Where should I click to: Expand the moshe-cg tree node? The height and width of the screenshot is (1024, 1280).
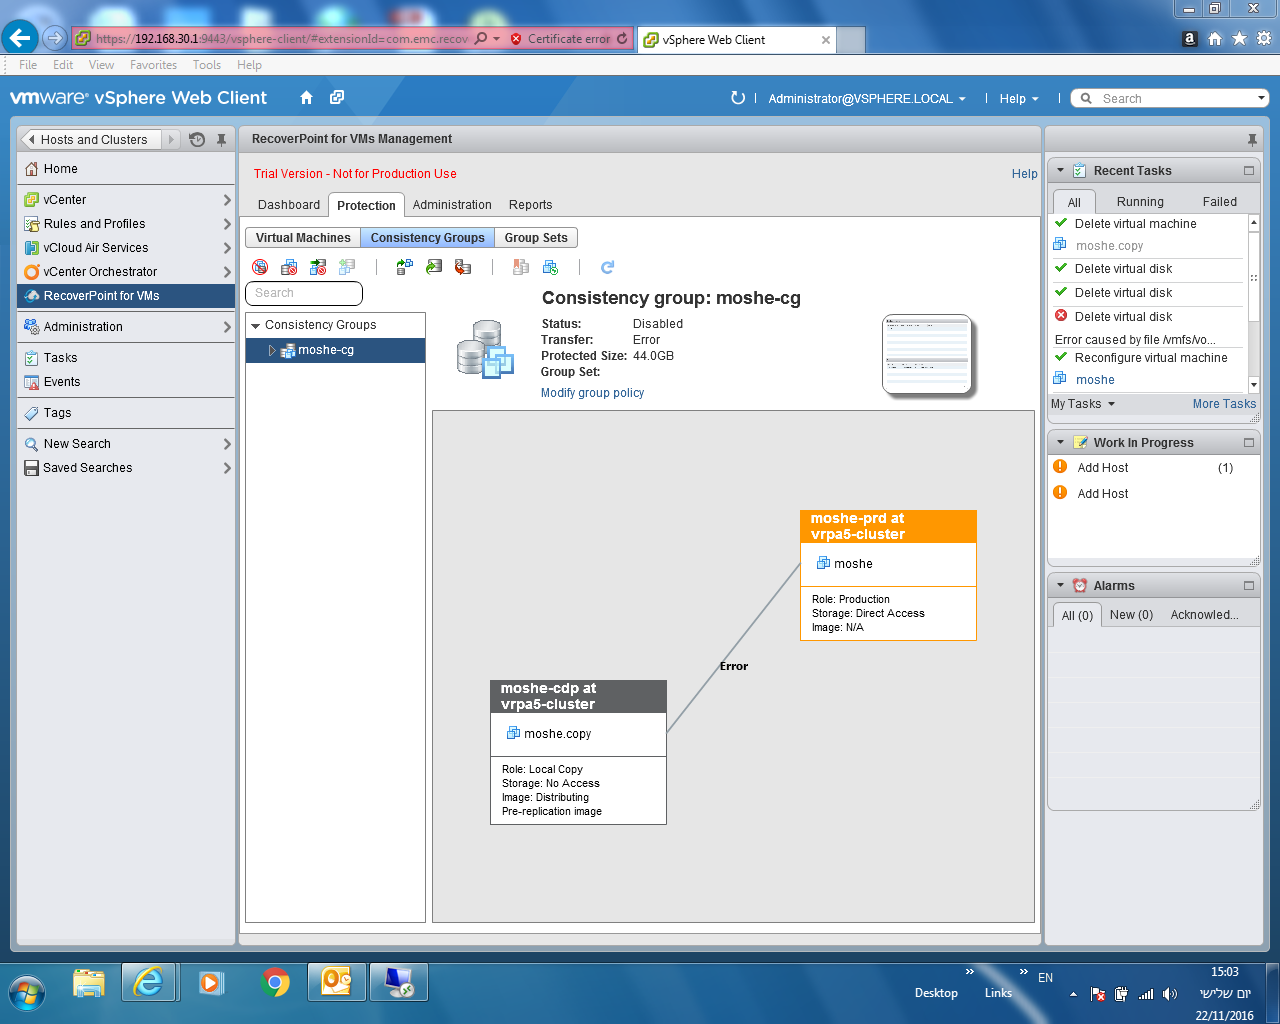coord(271,350)
